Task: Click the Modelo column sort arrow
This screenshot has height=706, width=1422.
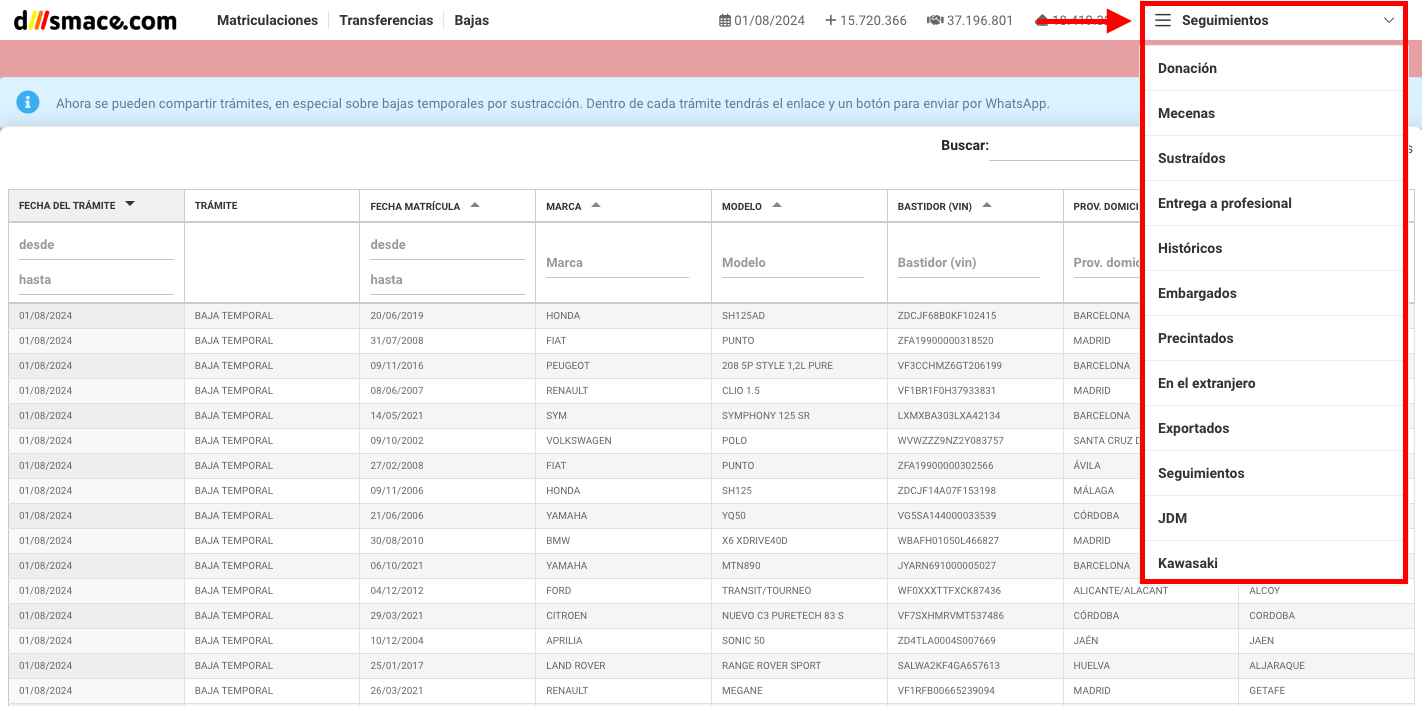Action: [777, 205]
